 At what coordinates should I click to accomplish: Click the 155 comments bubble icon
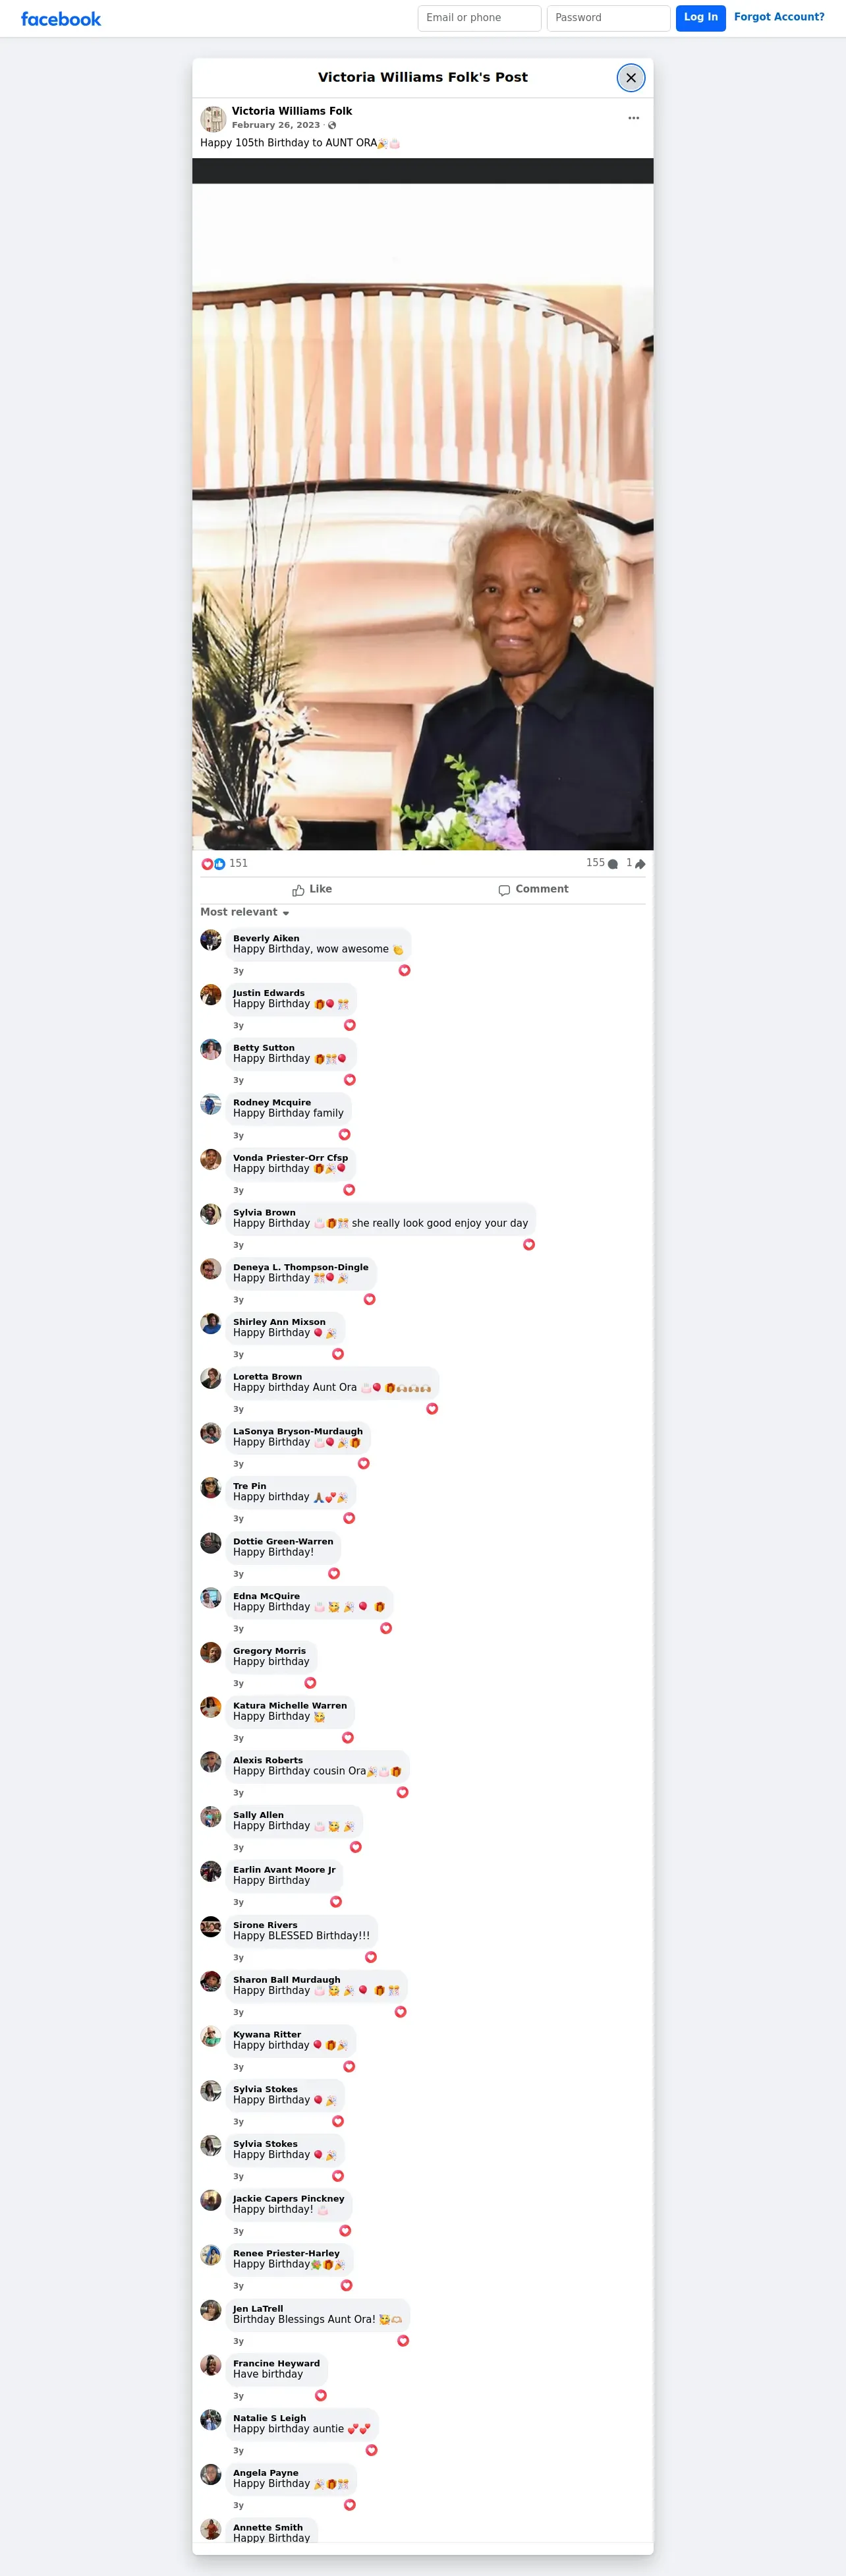coord(613,864)
